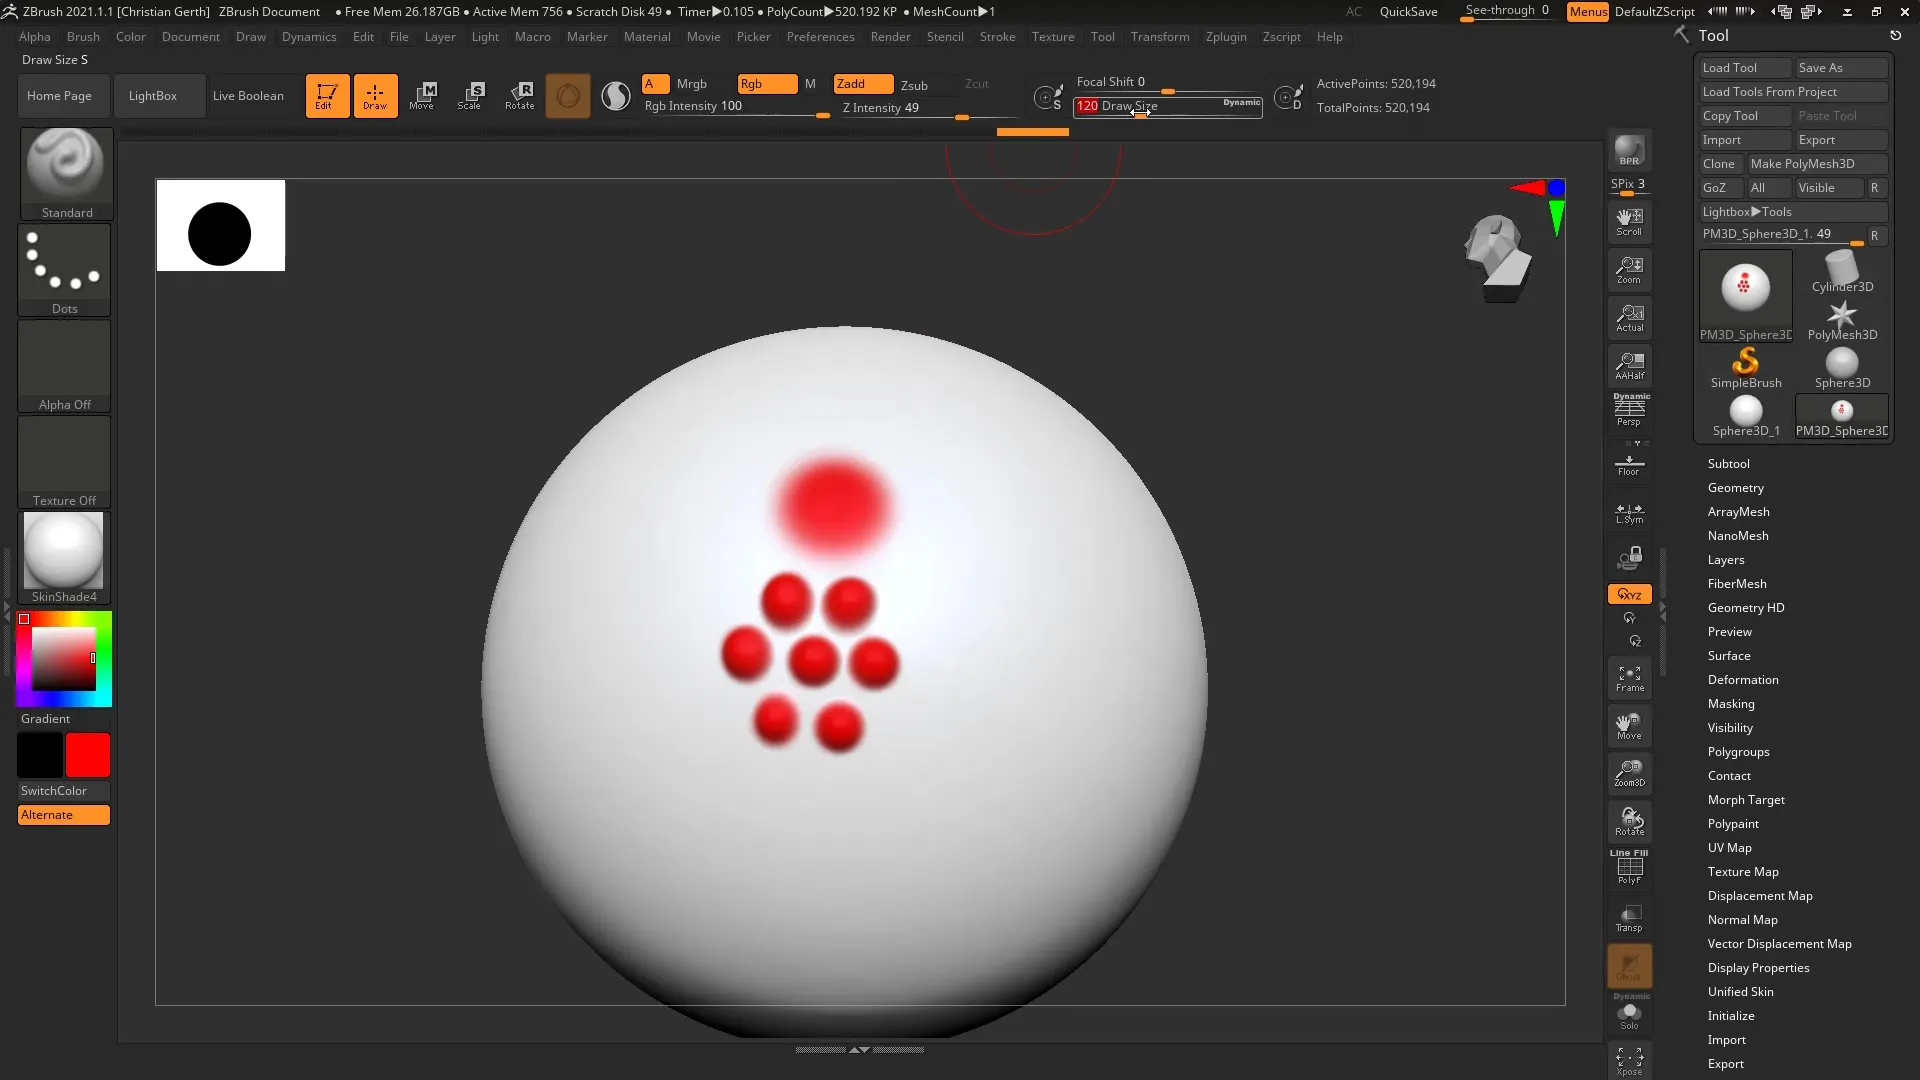Open the Transform menu

coord(1159,37)
